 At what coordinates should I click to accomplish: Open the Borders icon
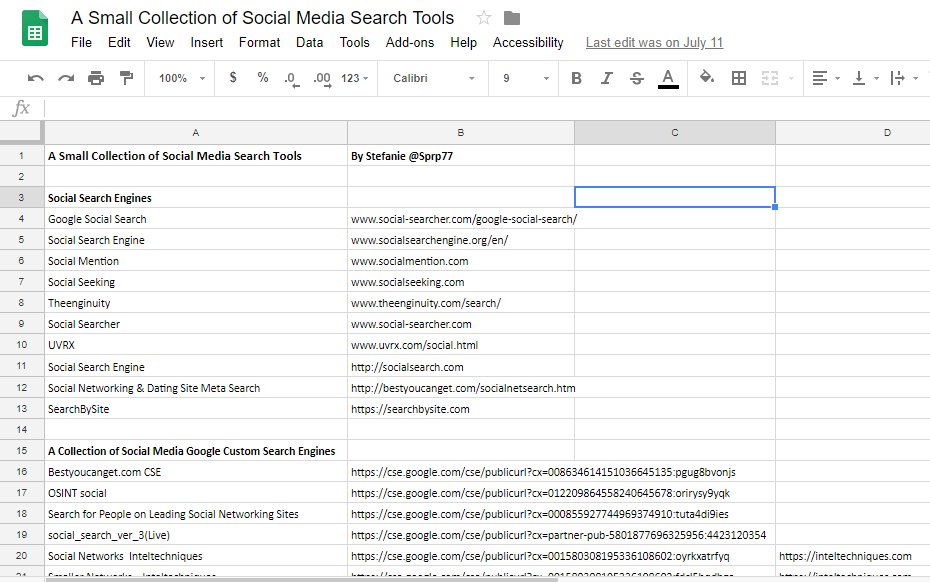739,78
